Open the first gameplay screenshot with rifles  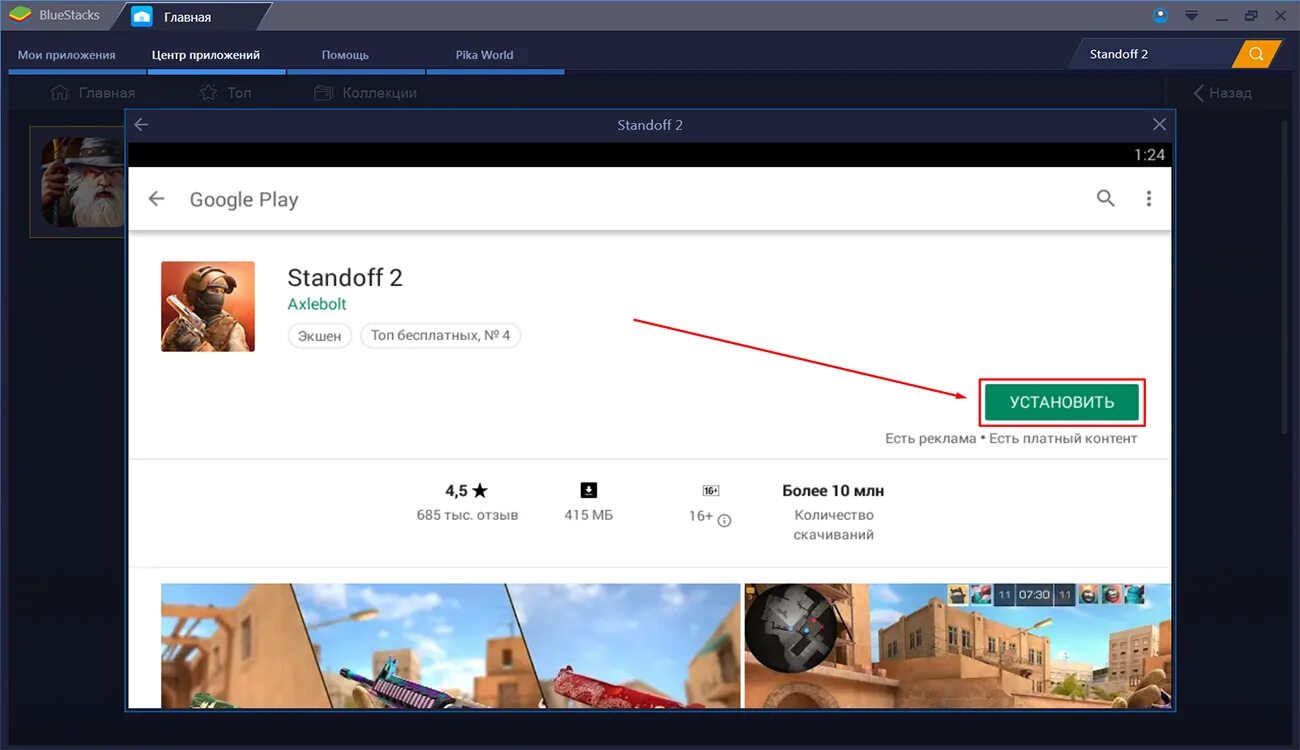tap(451, 646)
